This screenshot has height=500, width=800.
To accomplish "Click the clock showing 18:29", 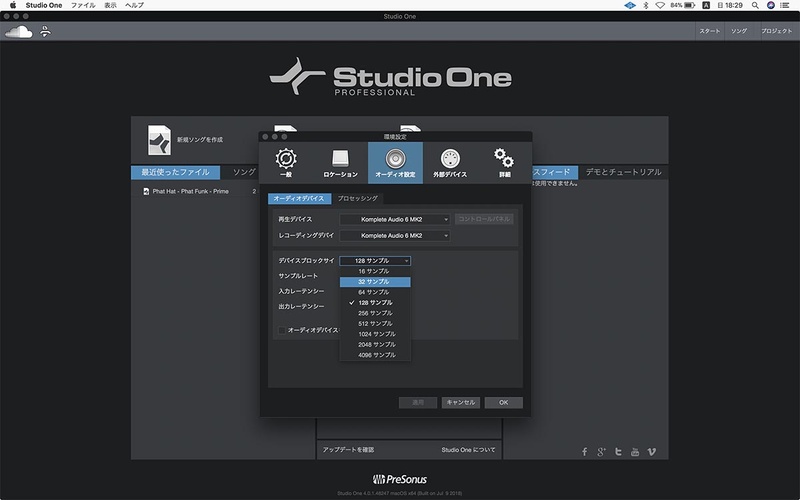I will [730, 5].
